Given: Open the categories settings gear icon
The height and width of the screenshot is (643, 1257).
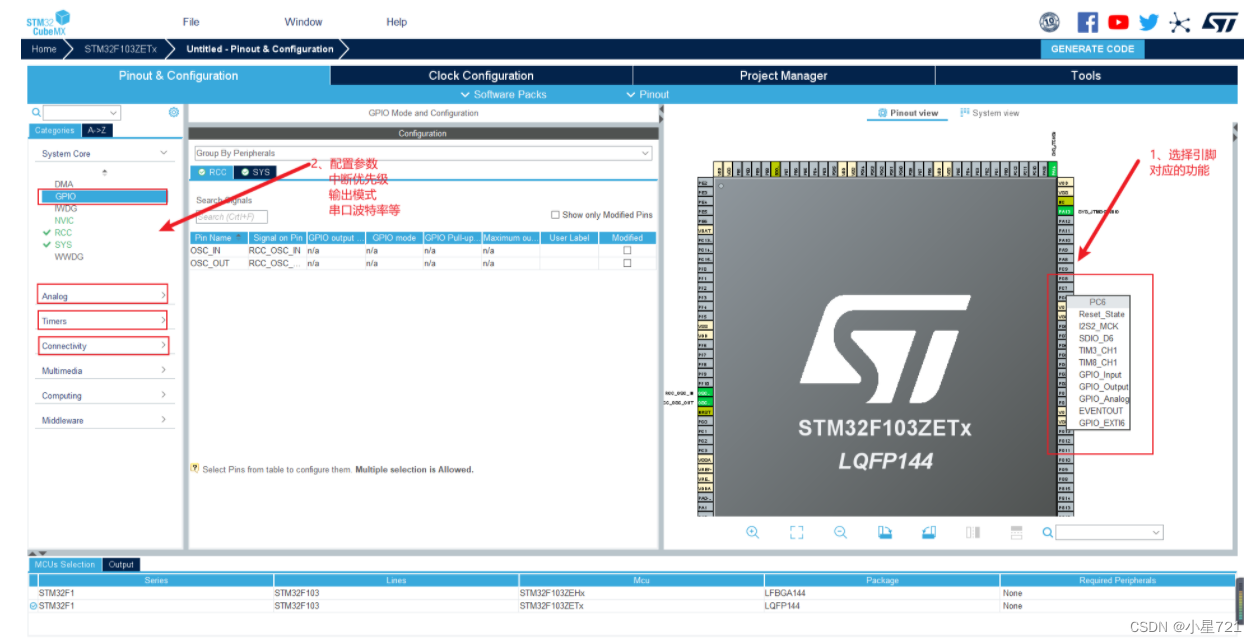Looking at the screenshot, I should [173, 113].
